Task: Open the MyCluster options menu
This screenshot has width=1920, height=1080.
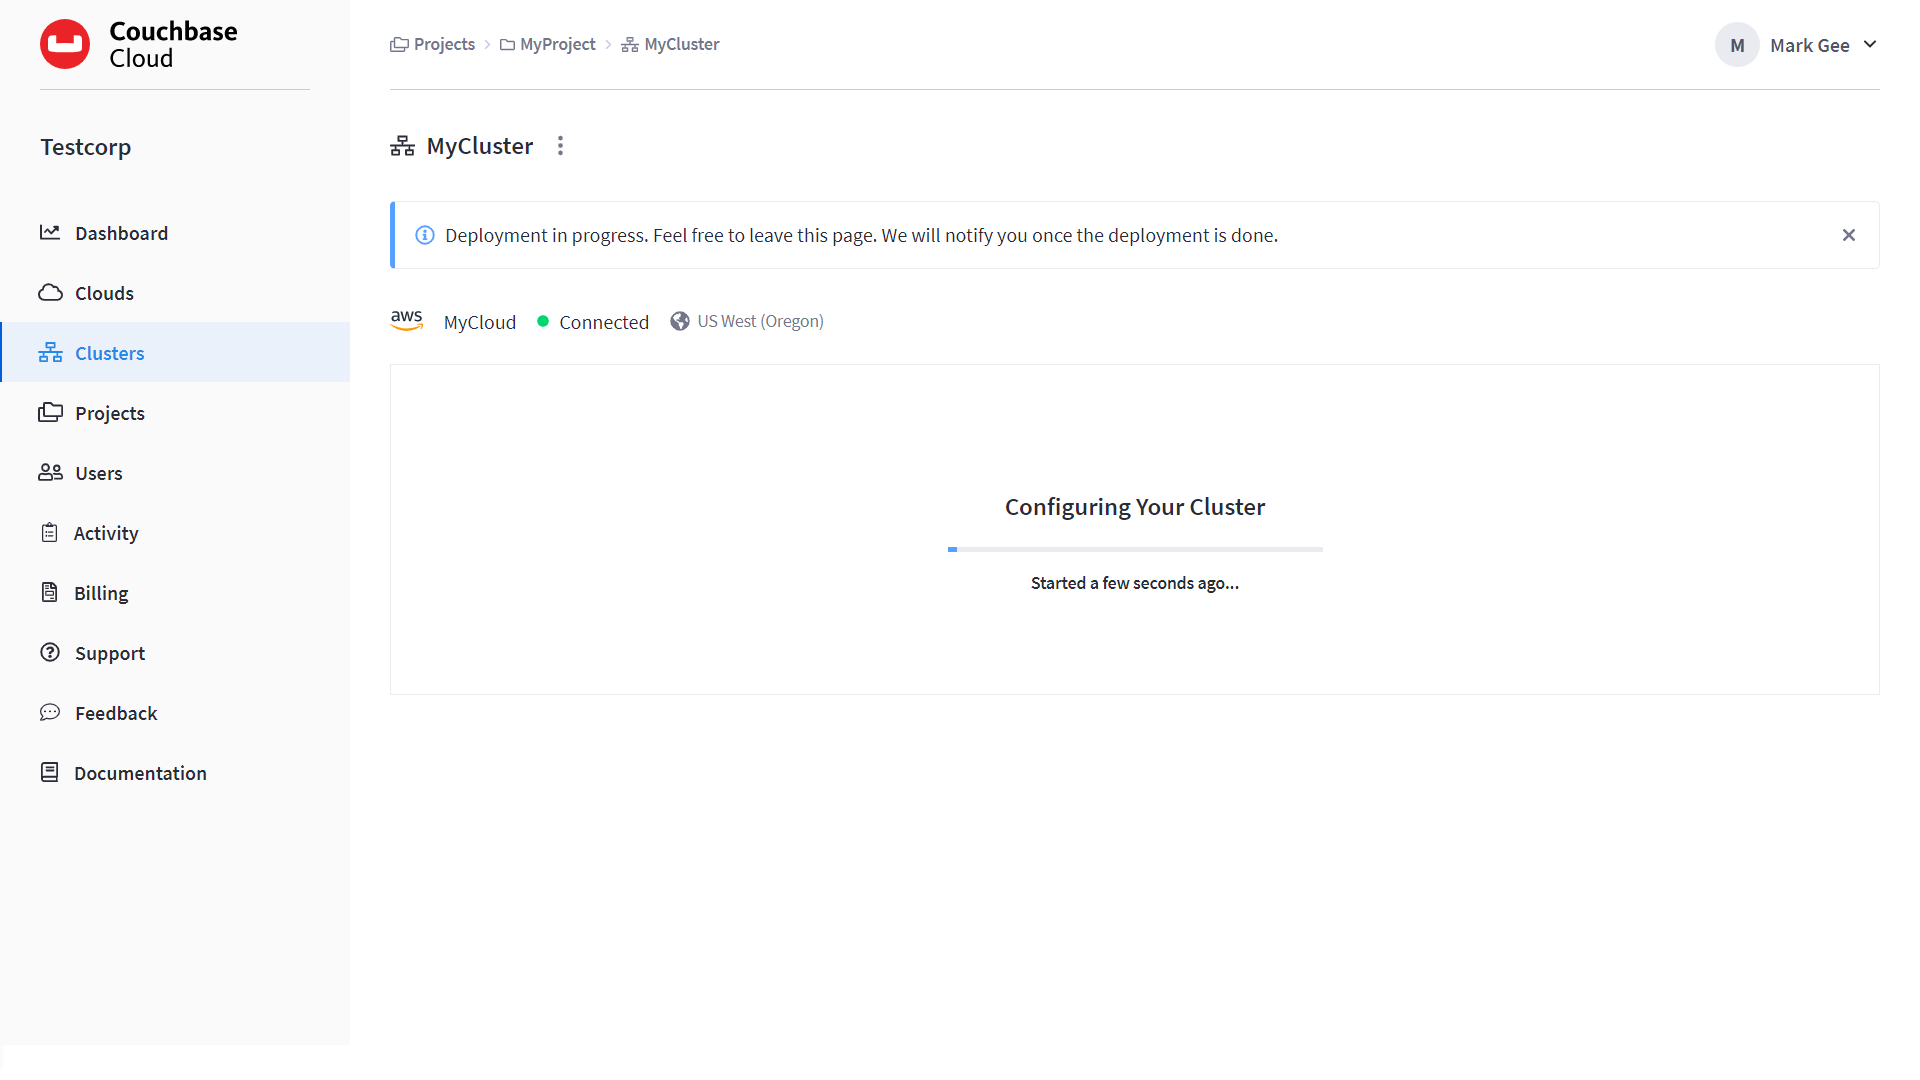Action: coord(561,145)
